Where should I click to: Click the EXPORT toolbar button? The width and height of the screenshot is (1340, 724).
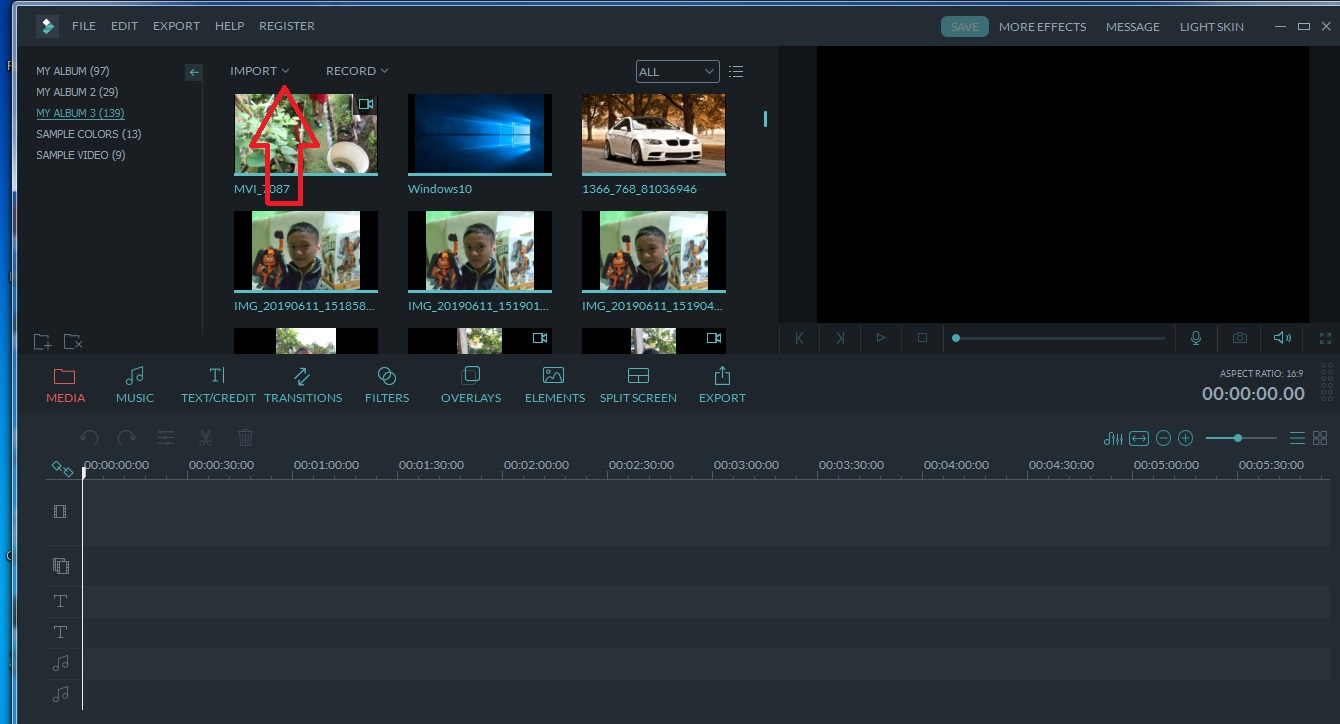722,385
